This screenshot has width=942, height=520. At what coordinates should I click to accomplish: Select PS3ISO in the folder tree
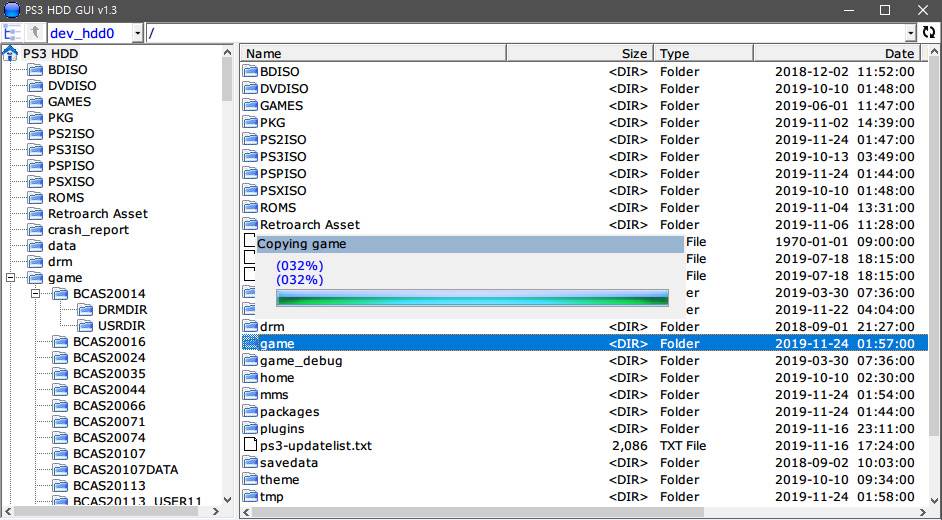tap(71, 150)
